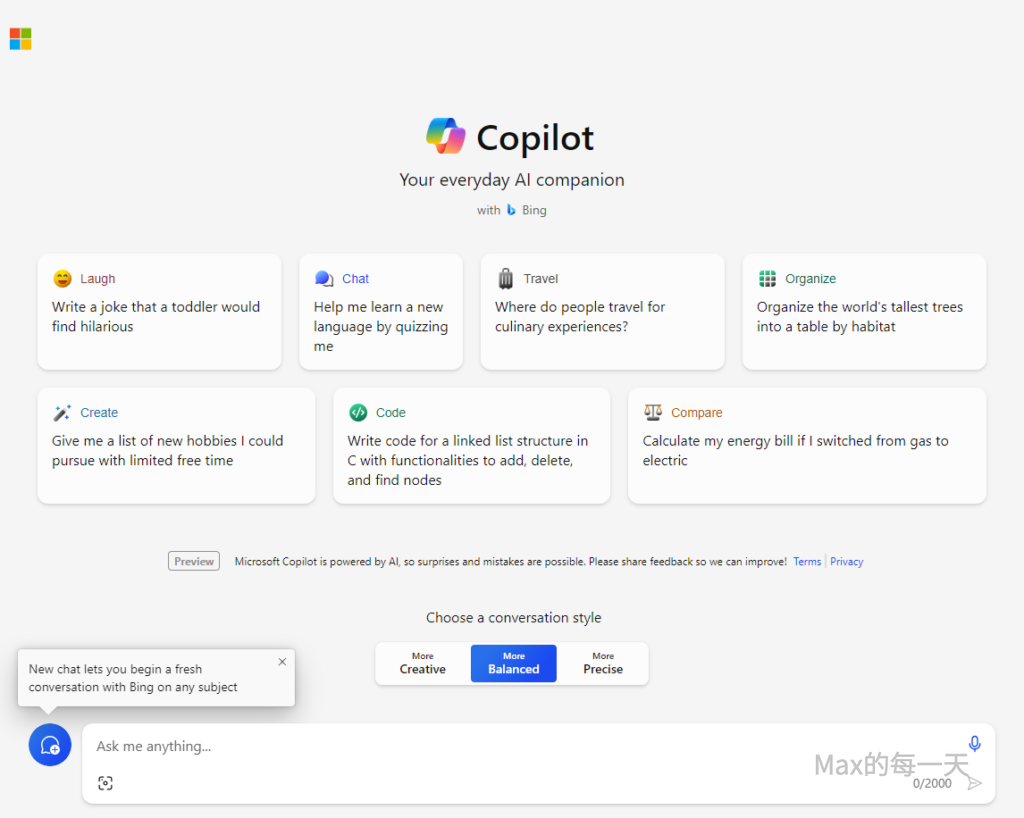This screenshot has height=818, width=1024.
Task: Click the add image (visual search) icon
Action: coord(106,783)
